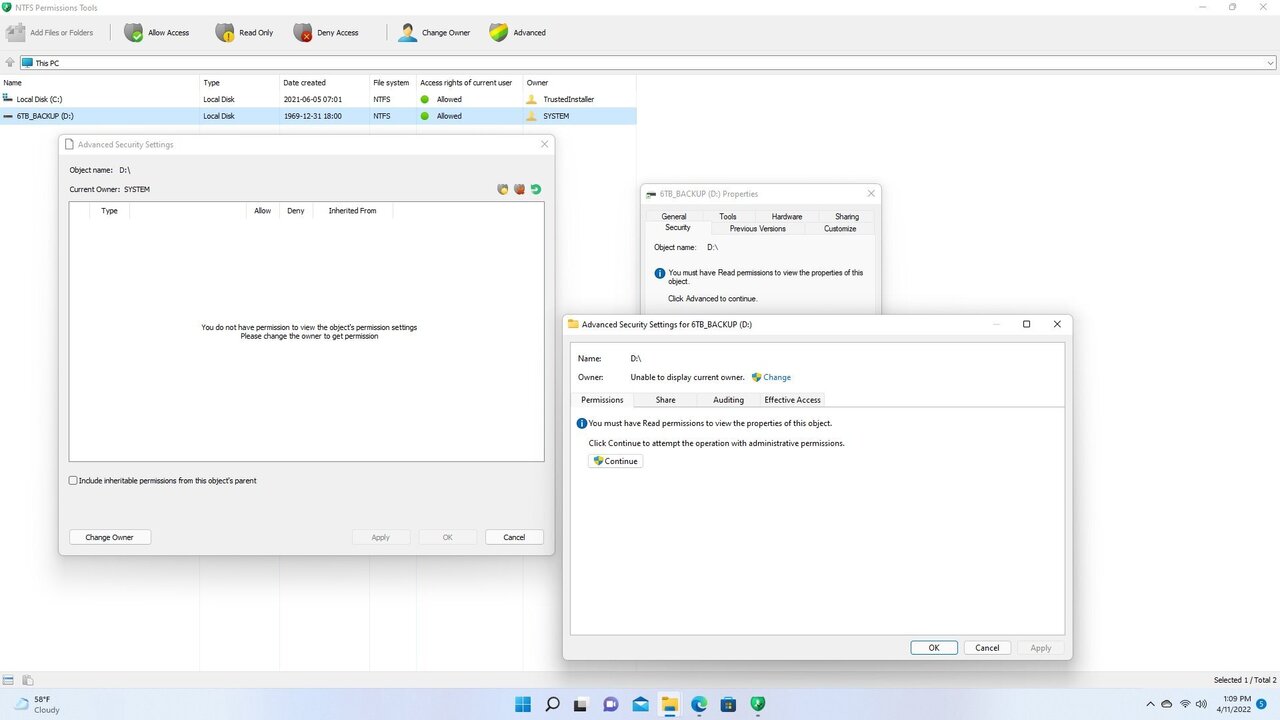Launch Microsoft Edge from the taskbar
The height and width of the screenshot is (720, 1280).
pyautogui.click(x=699, y=704)
